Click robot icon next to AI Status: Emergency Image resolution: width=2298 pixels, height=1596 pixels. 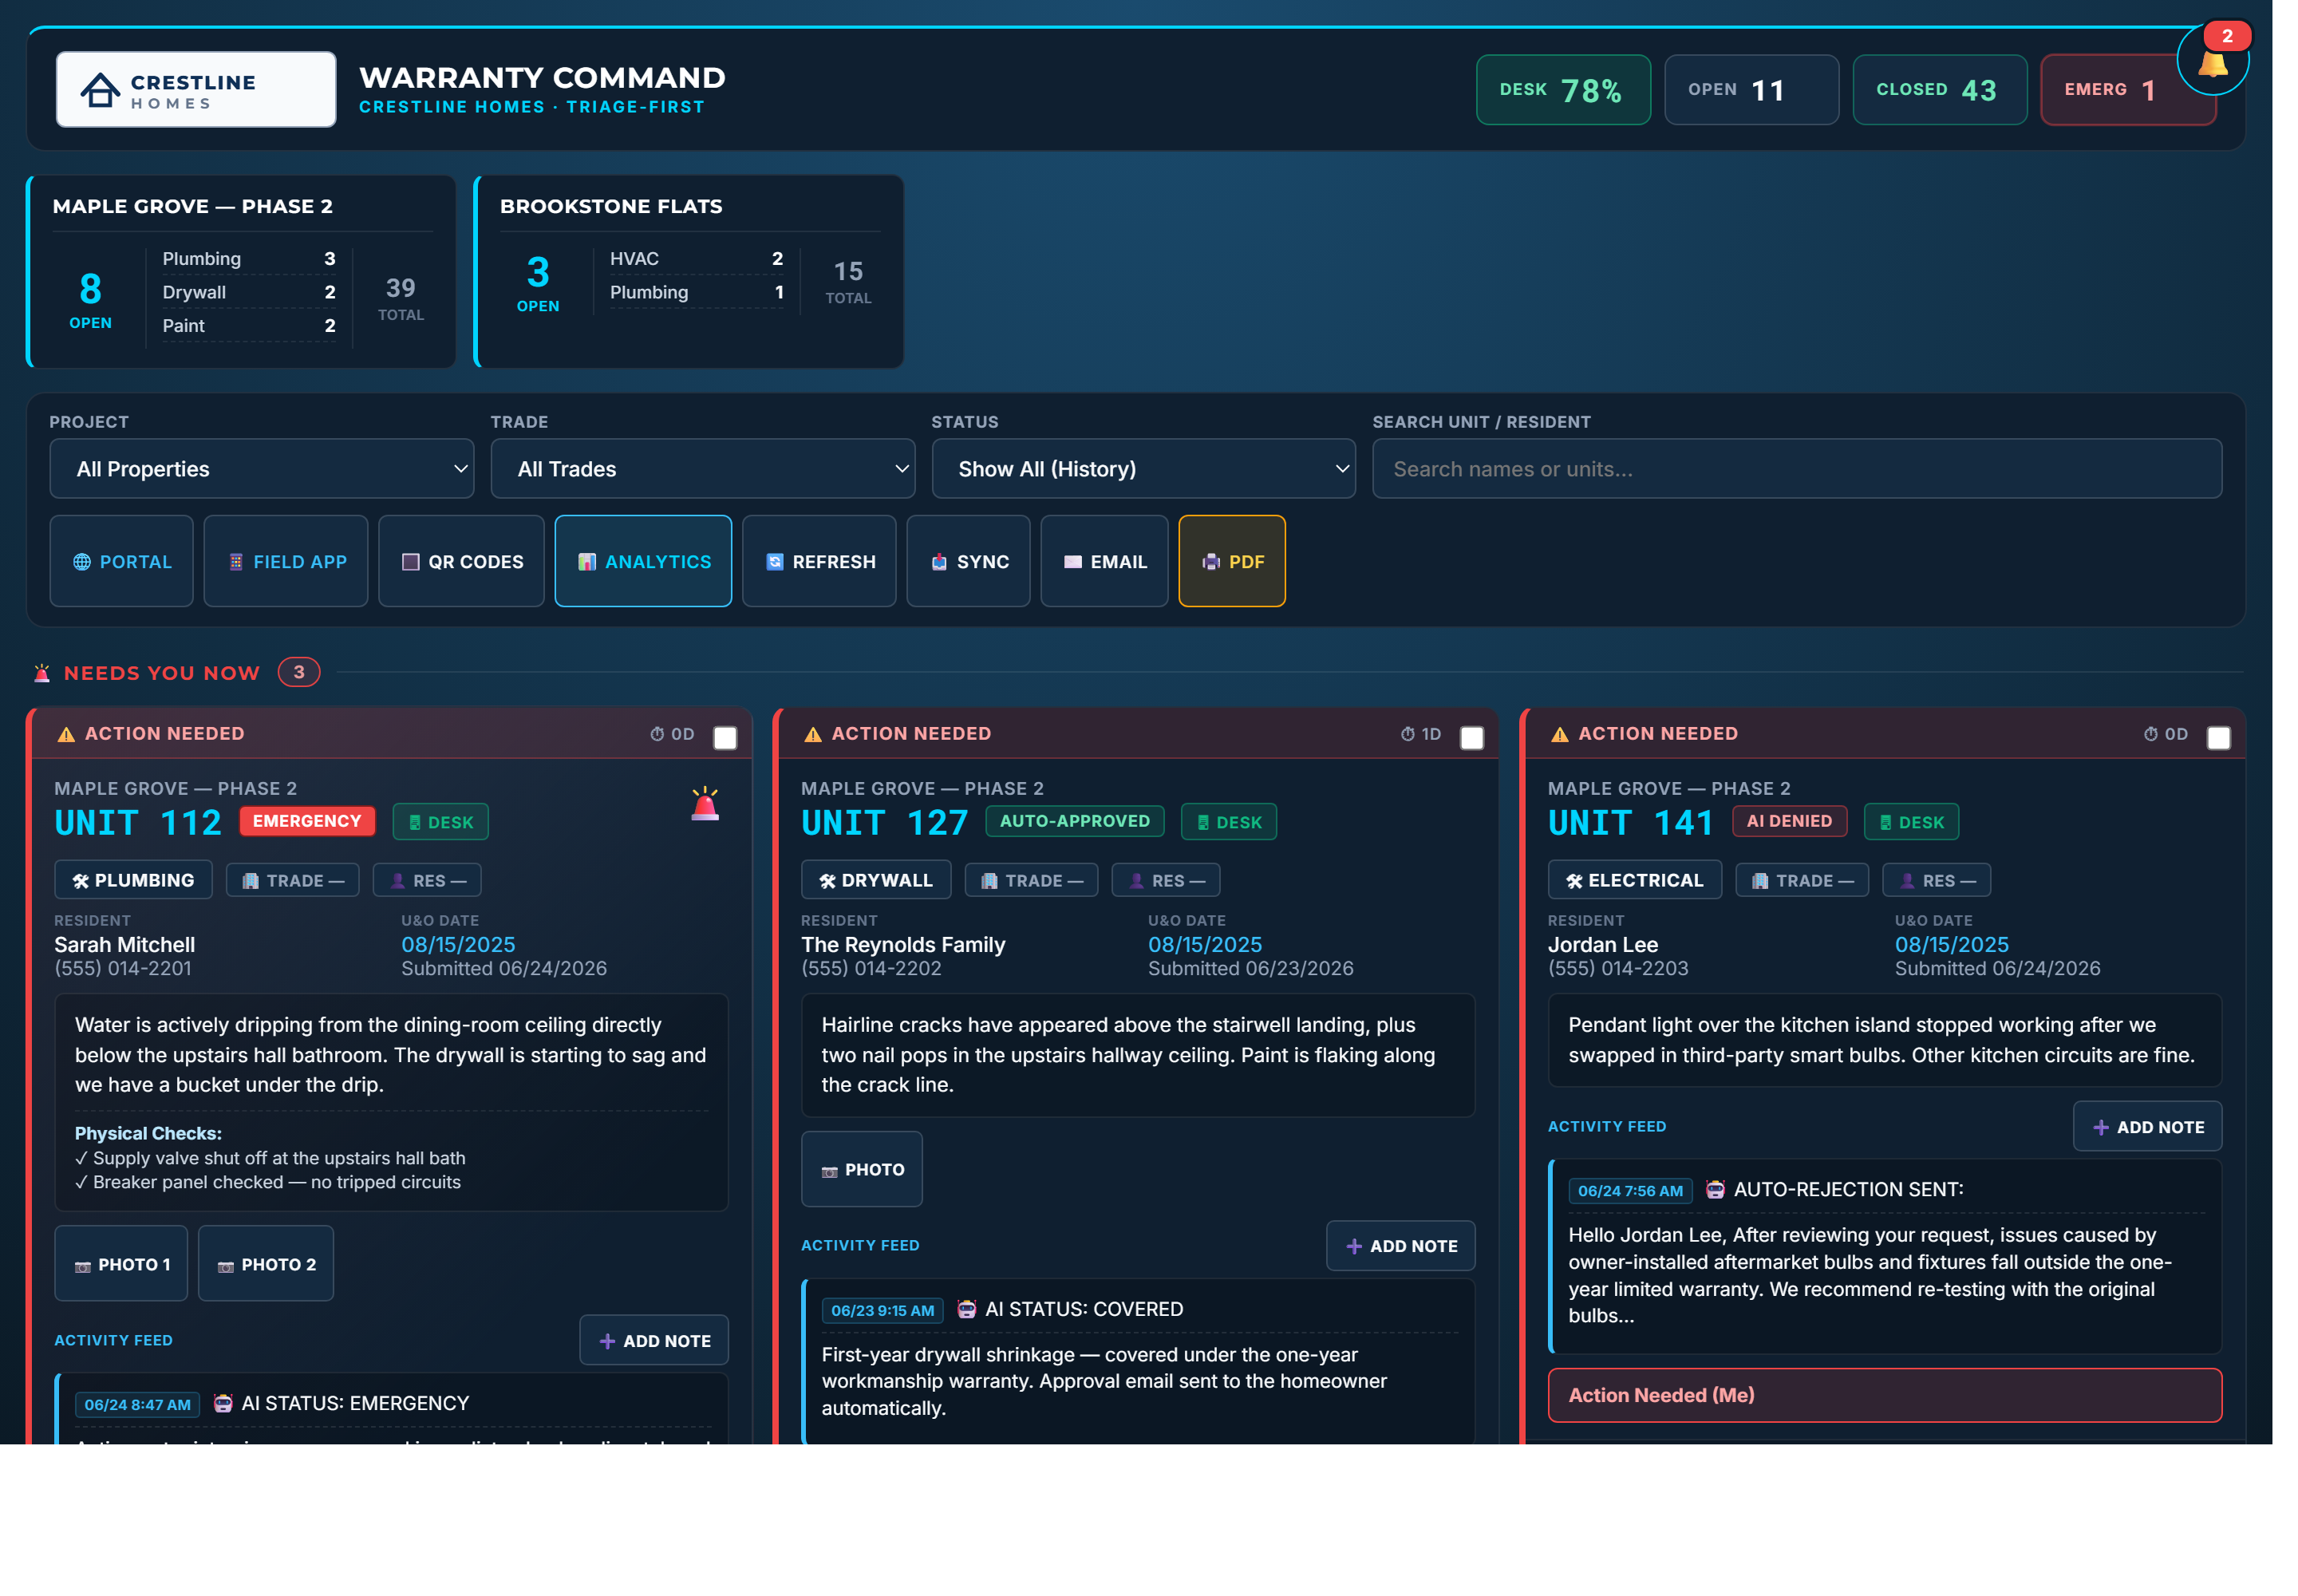tap(223, 1403)
